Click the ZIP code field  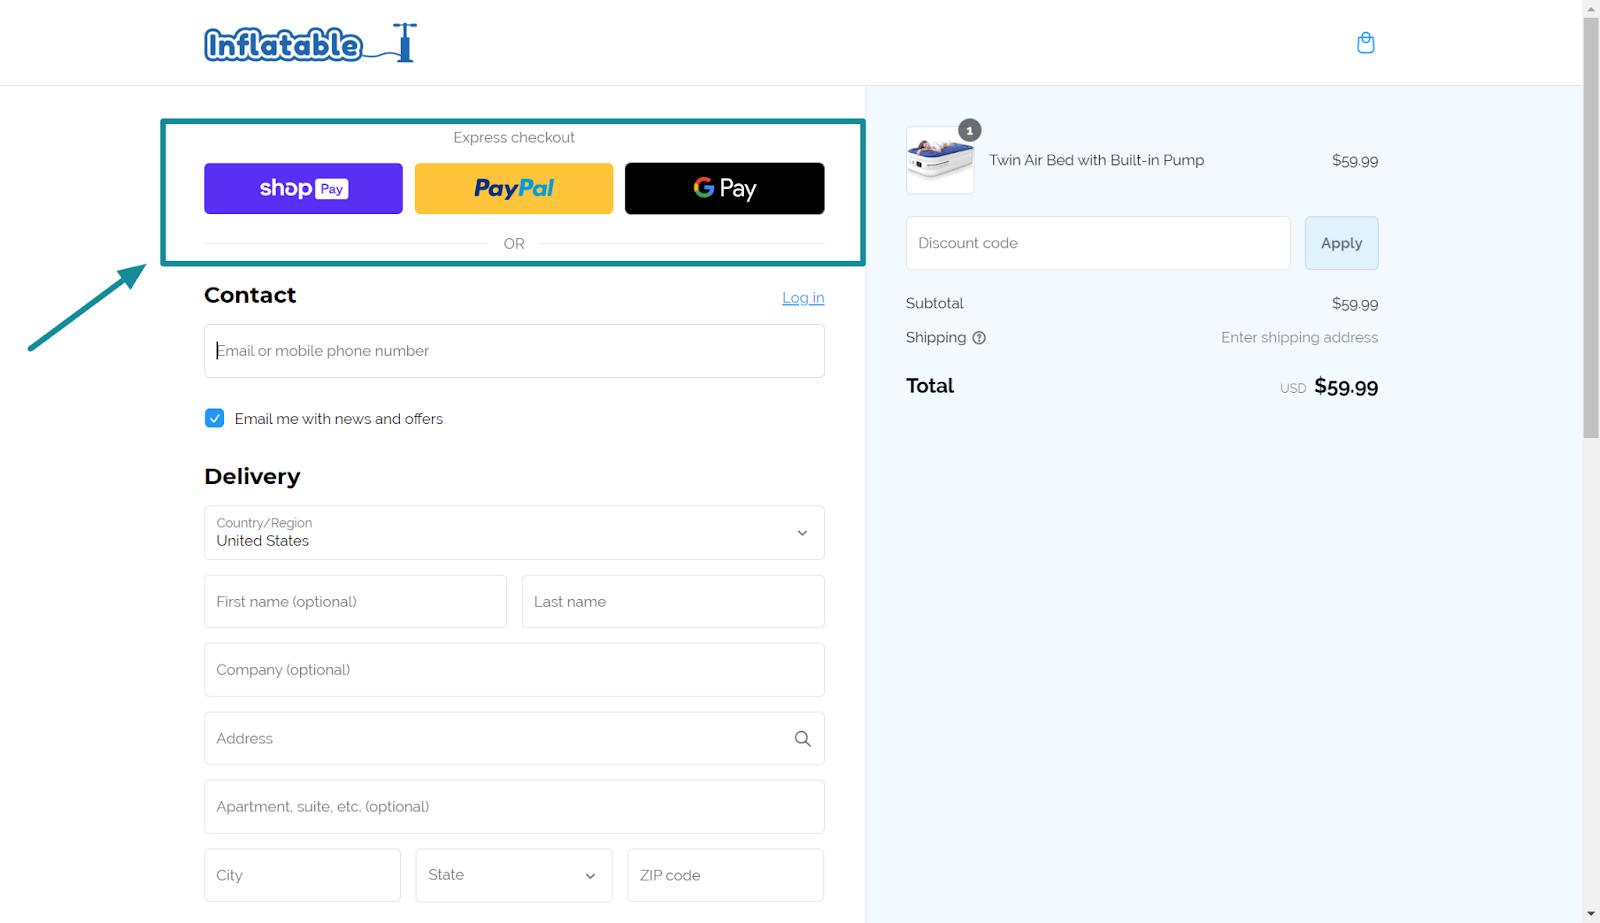(x=724, y=874)
